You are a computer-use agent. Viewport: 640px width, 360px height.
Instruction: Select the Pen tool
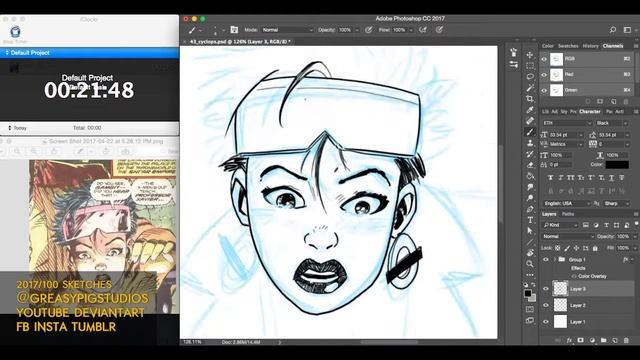coord(530,209)
